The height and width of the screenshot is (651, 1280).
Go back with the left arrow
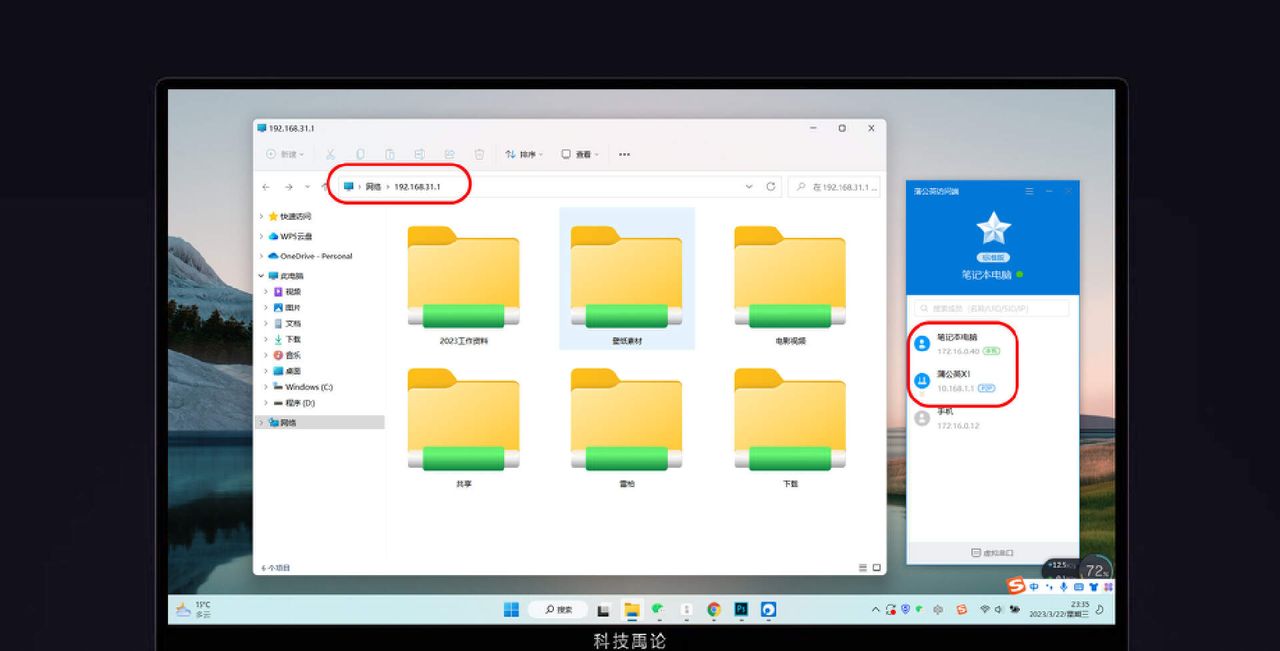266,187
